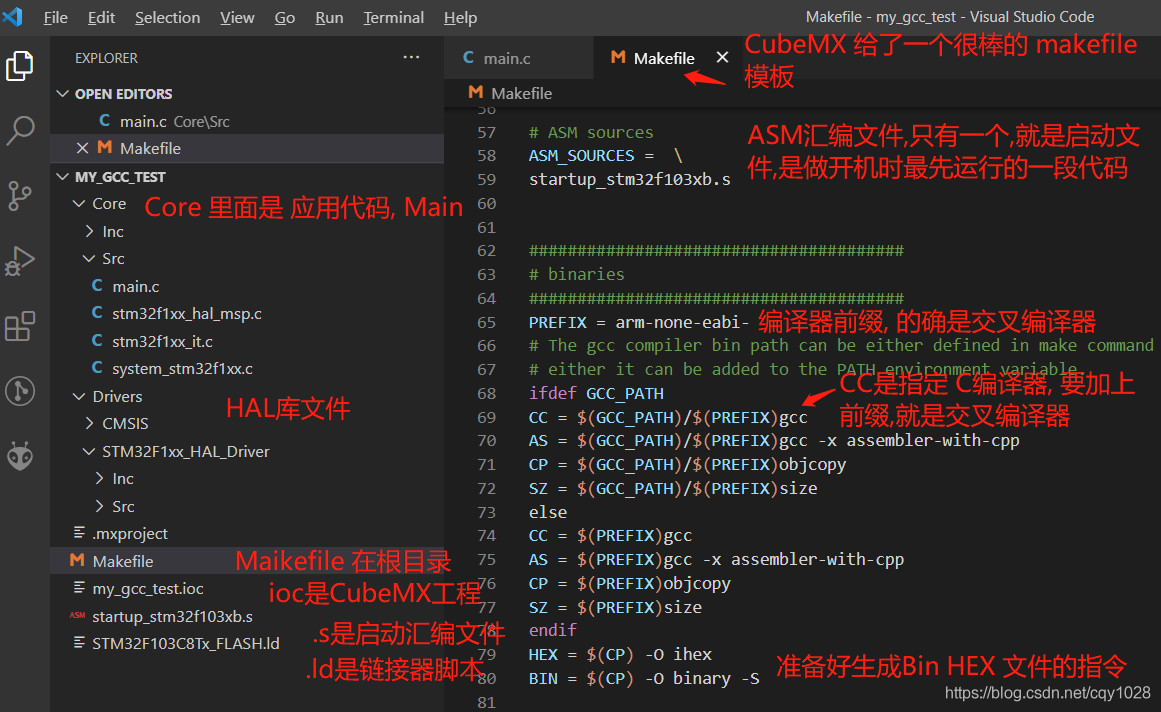
Task: Open the Help menu
Action: point(460,17)
